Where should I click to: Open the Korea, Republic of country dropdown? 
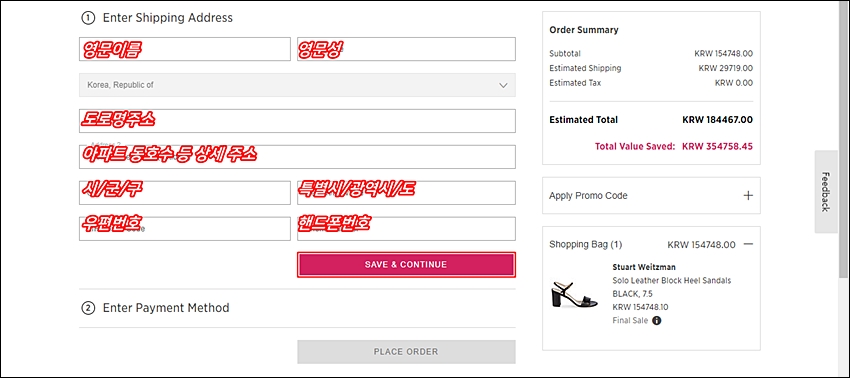[297, 85]
